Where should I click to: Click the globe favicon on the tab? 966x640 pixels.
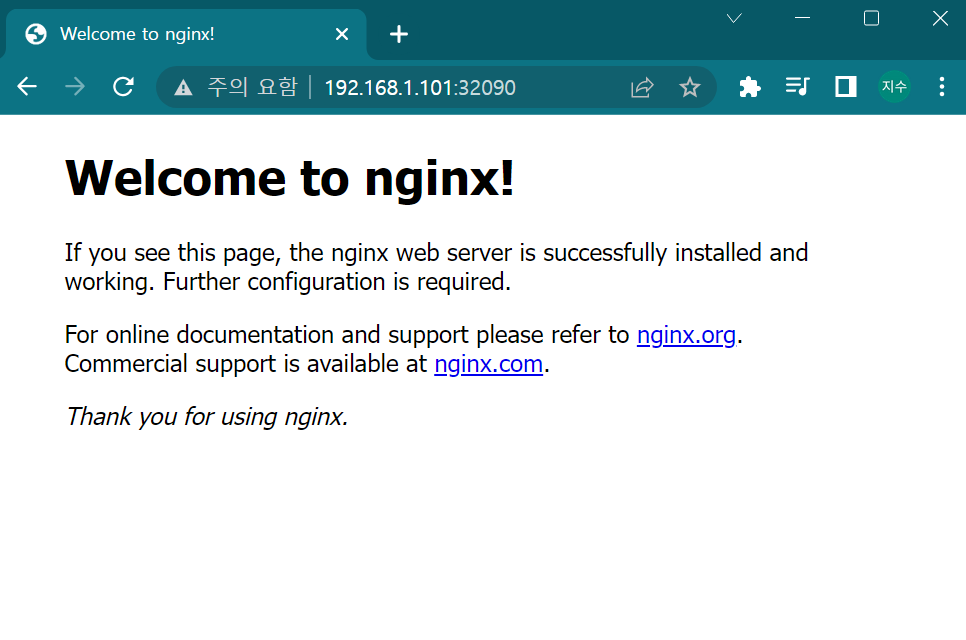coord(36,34)
